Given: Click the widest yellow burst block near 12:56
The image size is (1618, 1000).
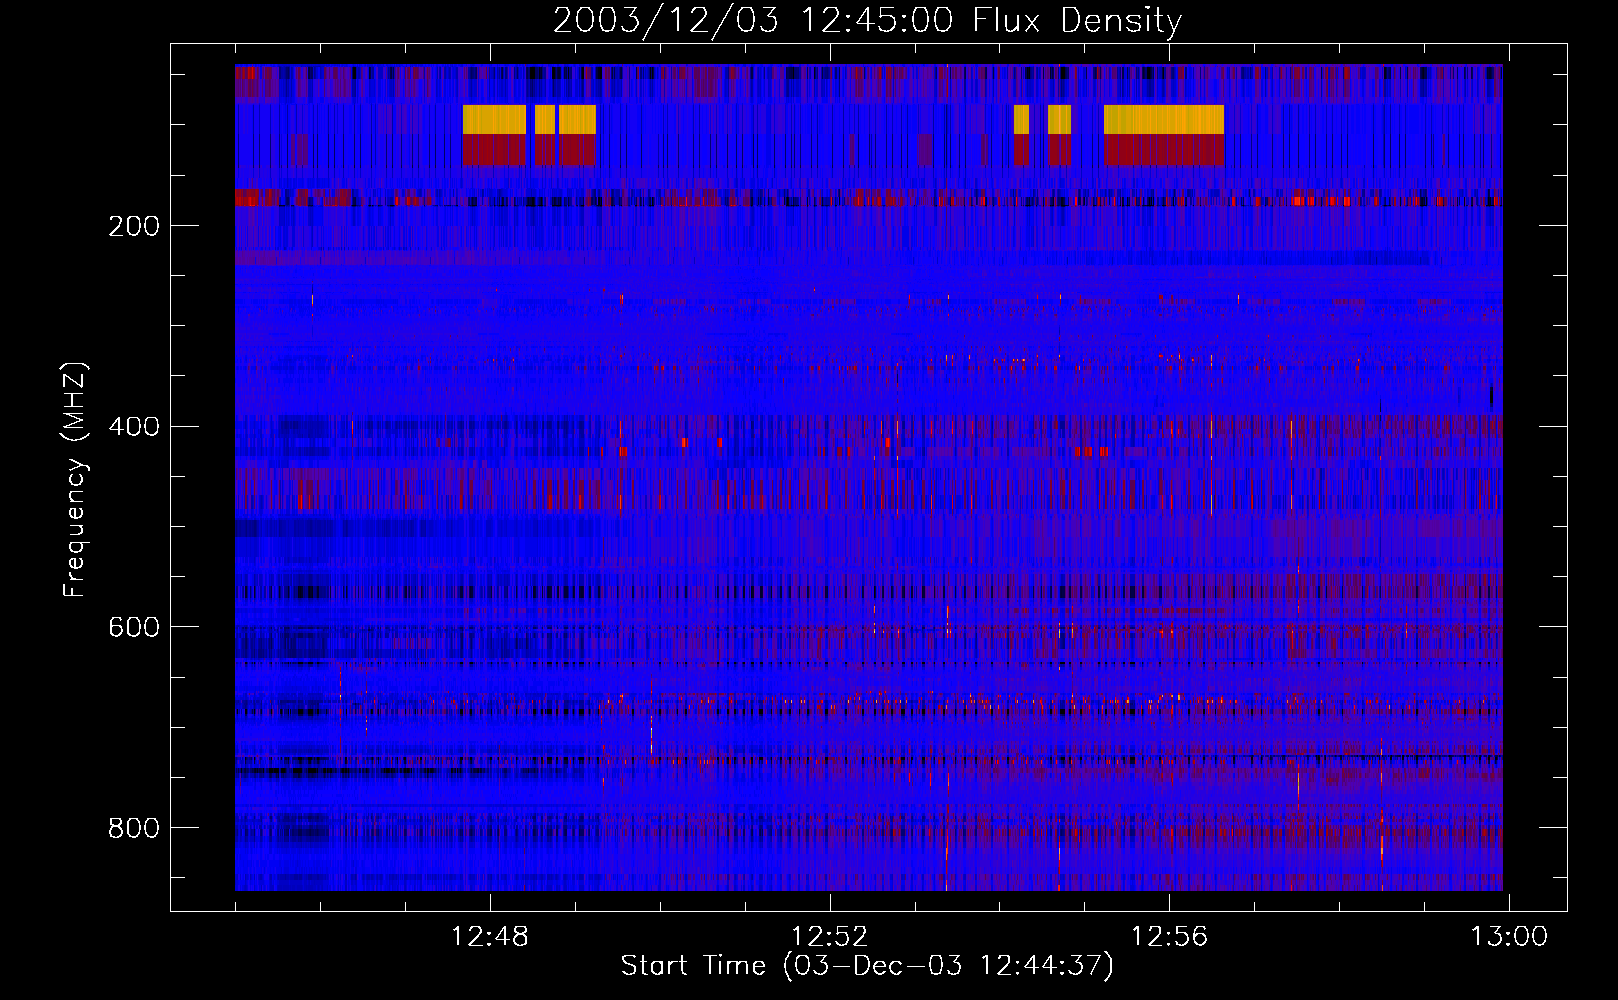Looking at the screenshot, I should [1164, 120].
